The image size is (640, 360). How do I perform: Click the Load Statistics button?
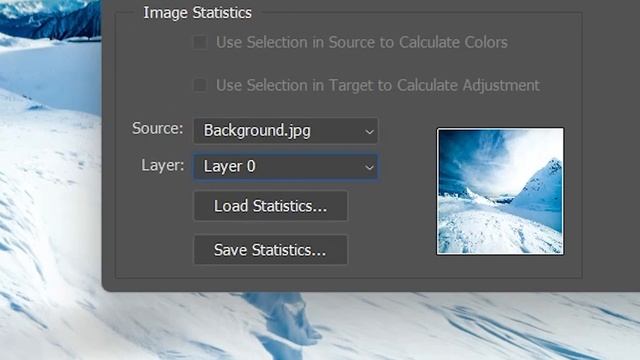(x=271, y=206)
